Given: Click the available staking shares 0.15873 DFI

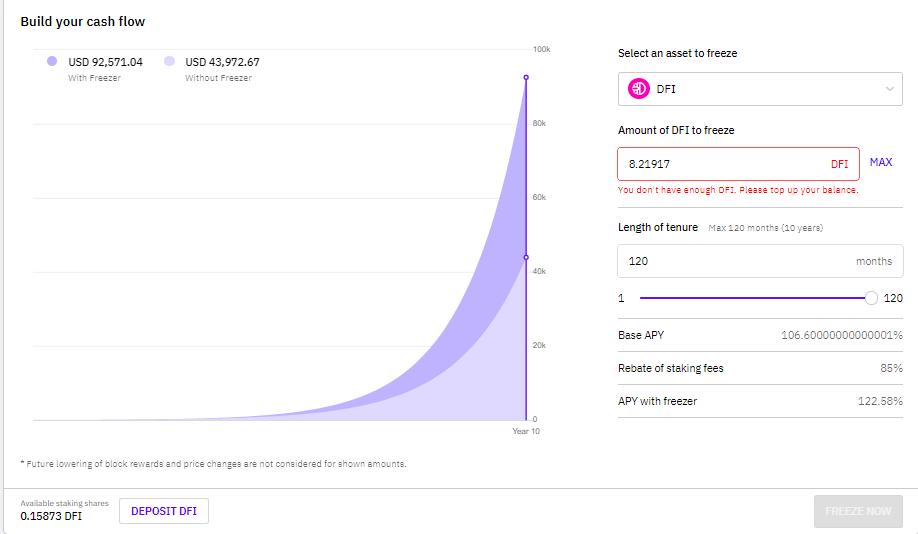Looking at the screenshot, I should point(51,516).
